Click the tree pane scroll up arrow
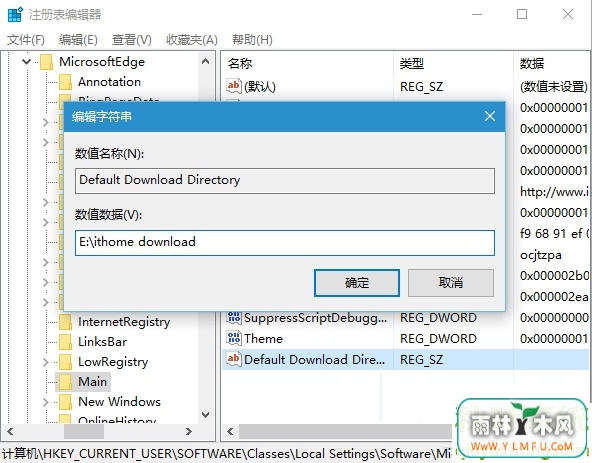 point(205,61)
